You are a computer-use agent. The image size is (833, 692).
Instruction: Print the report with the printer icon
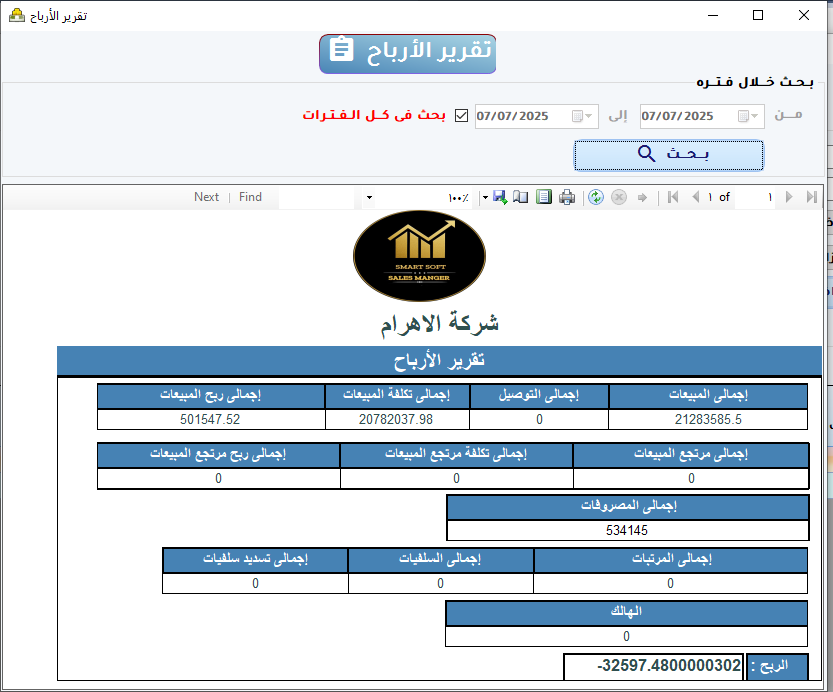(567, 197)
